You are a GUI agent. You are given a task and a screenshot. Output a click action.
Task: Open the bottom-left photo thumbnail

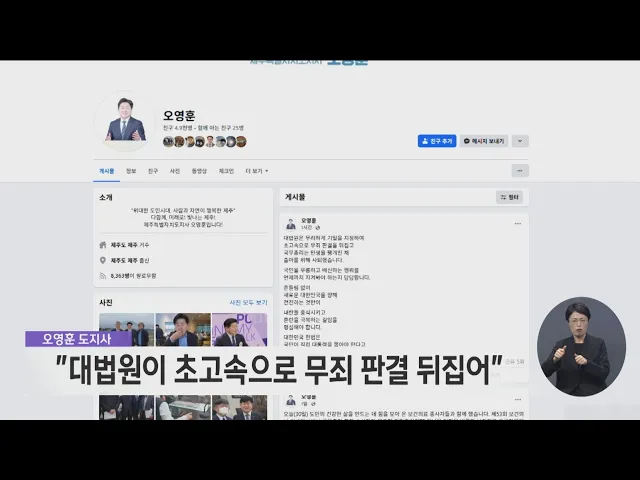click(127, 407)
